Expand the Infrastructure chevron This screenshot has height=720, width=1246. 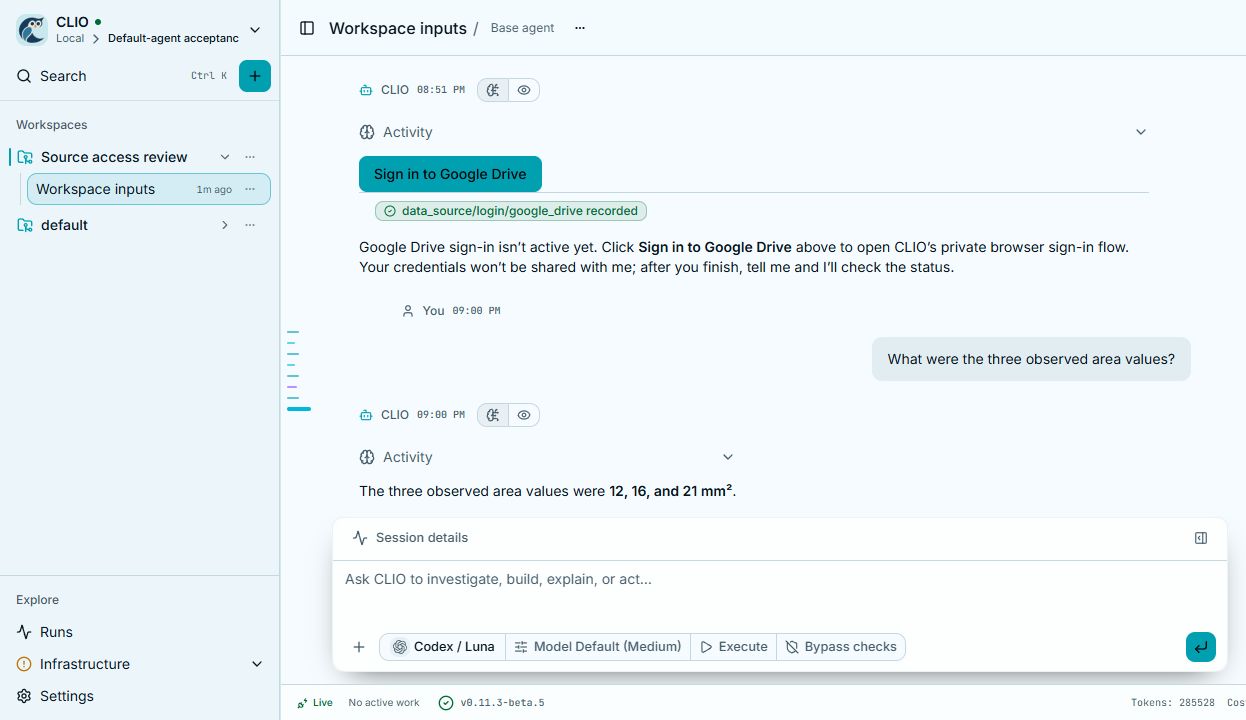coord(257,664)
